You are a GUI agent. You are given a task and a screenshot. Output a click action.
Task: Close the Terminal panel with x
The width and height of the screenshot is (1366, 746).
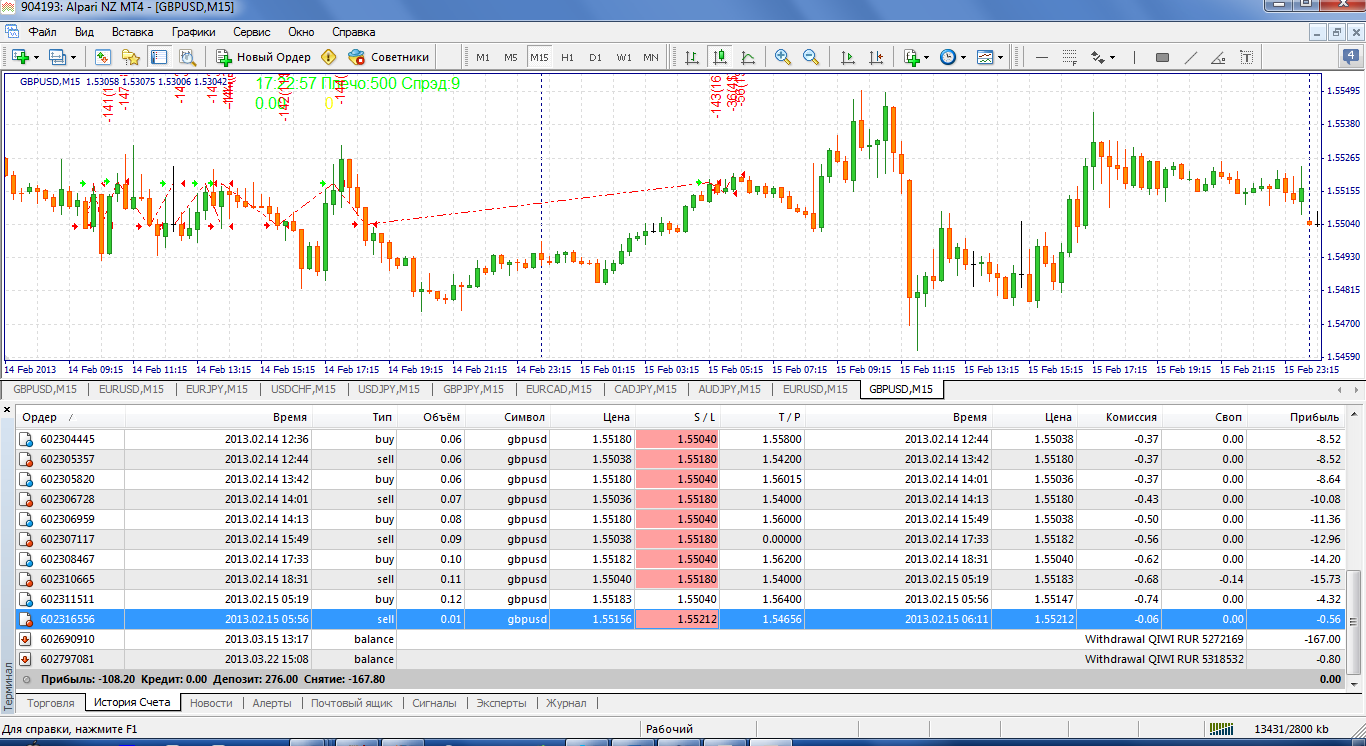pos(8,410)
